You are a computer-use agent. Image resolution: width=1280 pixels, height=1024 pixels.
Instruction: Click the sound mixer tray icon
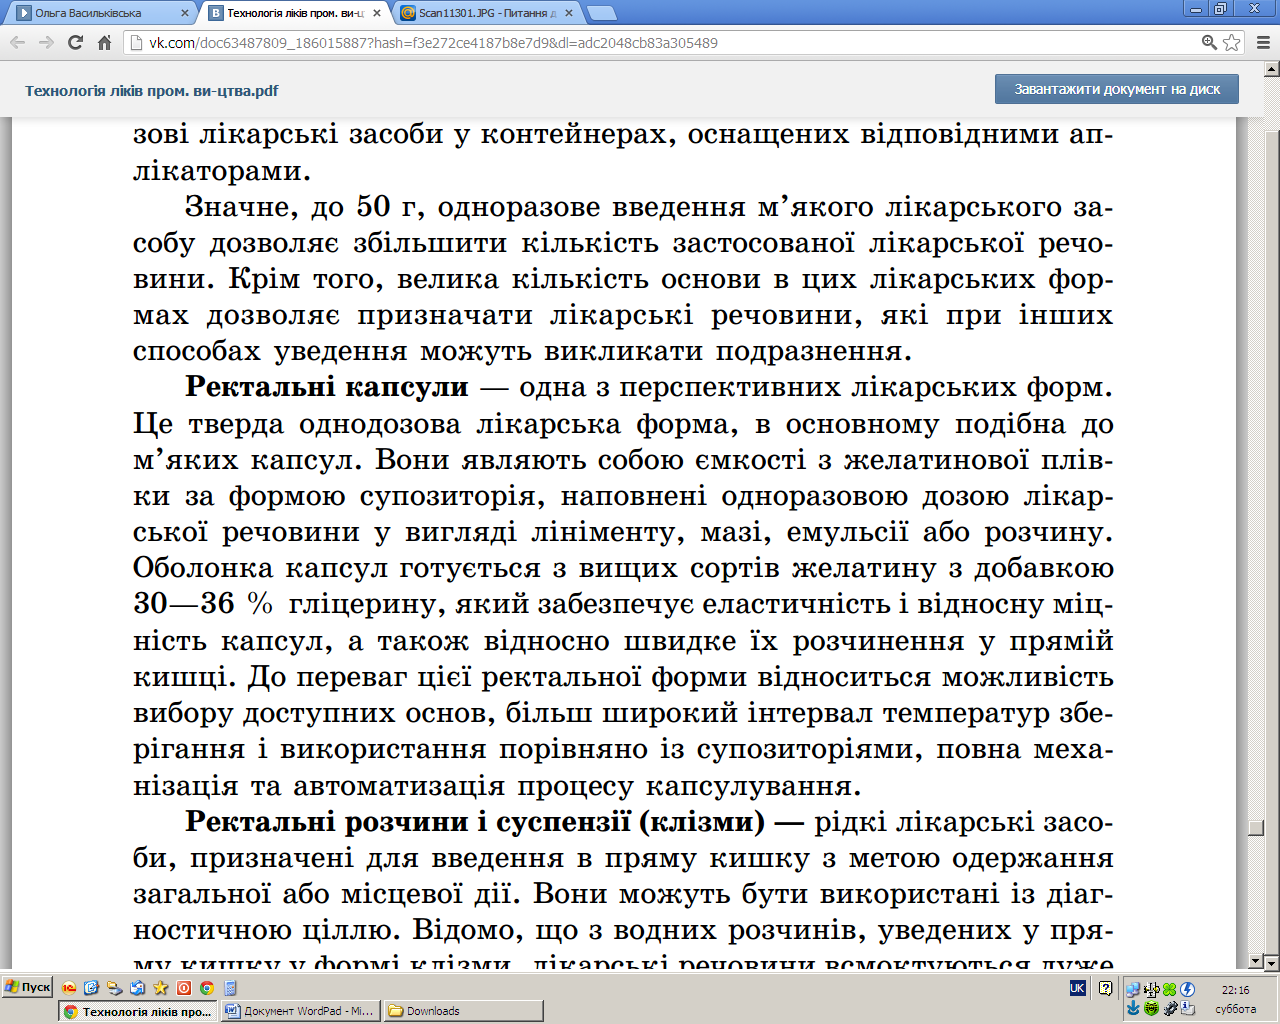[x=1151, y=989]
